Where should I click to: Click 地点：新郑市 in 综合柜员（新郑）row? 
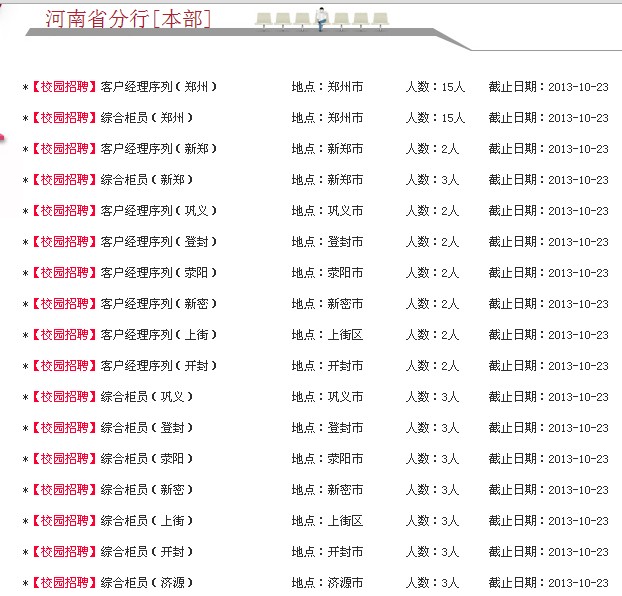click(327, 179)
